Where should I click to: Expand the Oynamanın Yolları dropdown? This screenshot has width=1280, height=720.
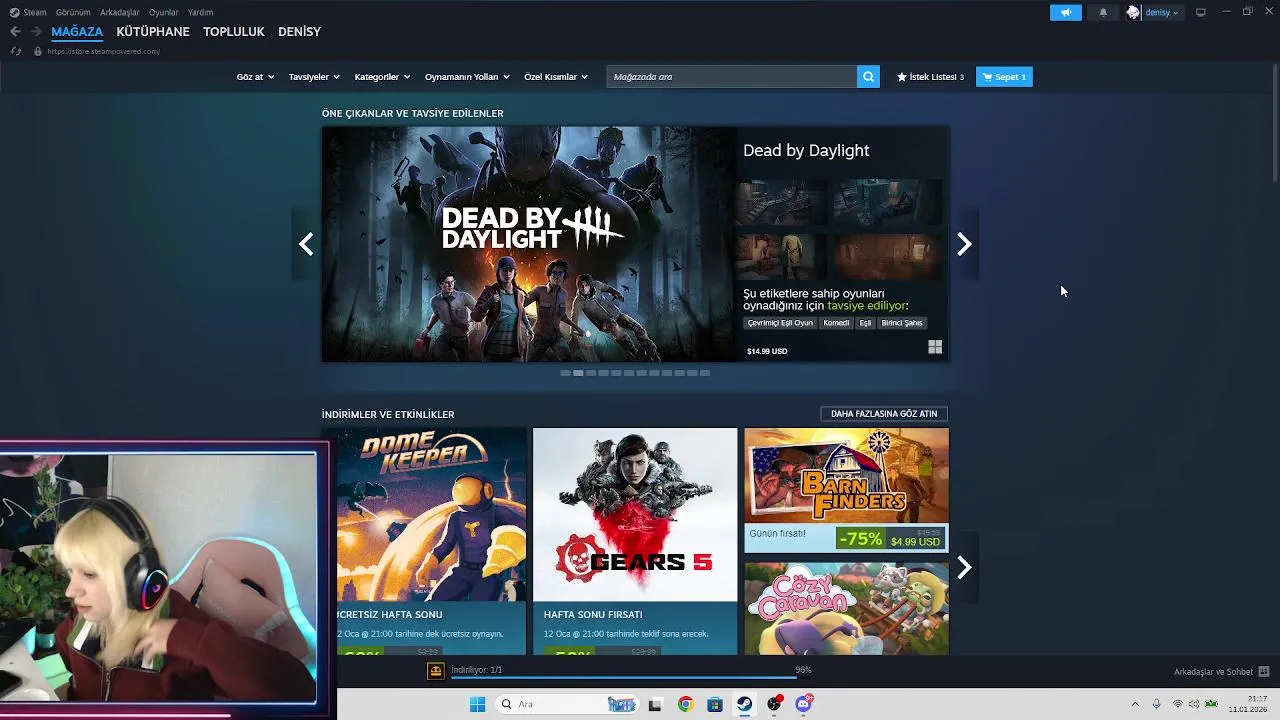[467, 77]
